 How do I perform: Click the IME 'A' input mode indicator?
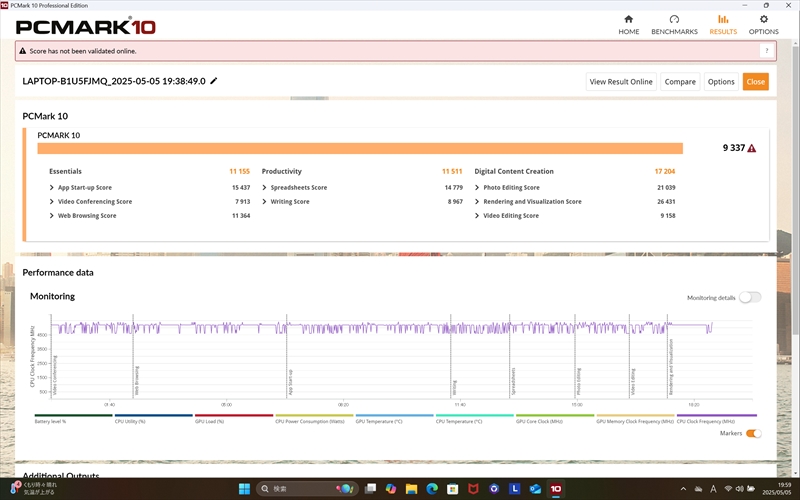[713, 489]
